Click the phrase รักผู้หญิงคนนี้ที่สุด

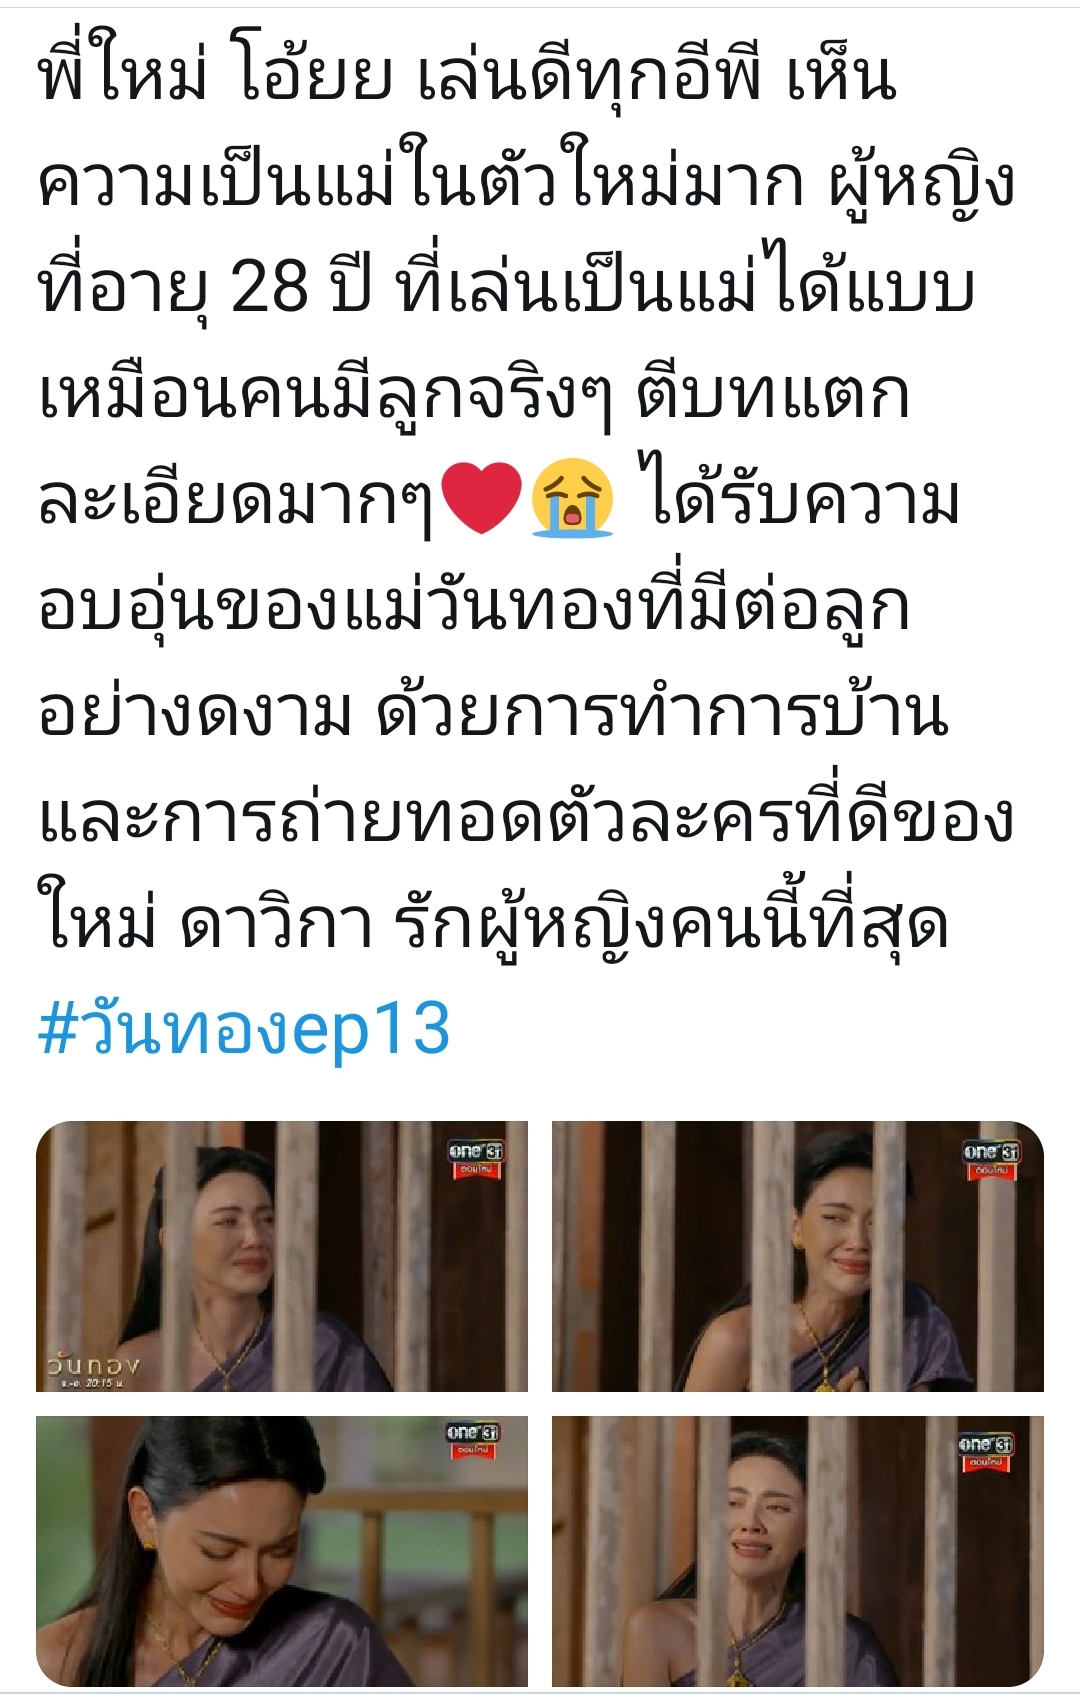[672, 923]
